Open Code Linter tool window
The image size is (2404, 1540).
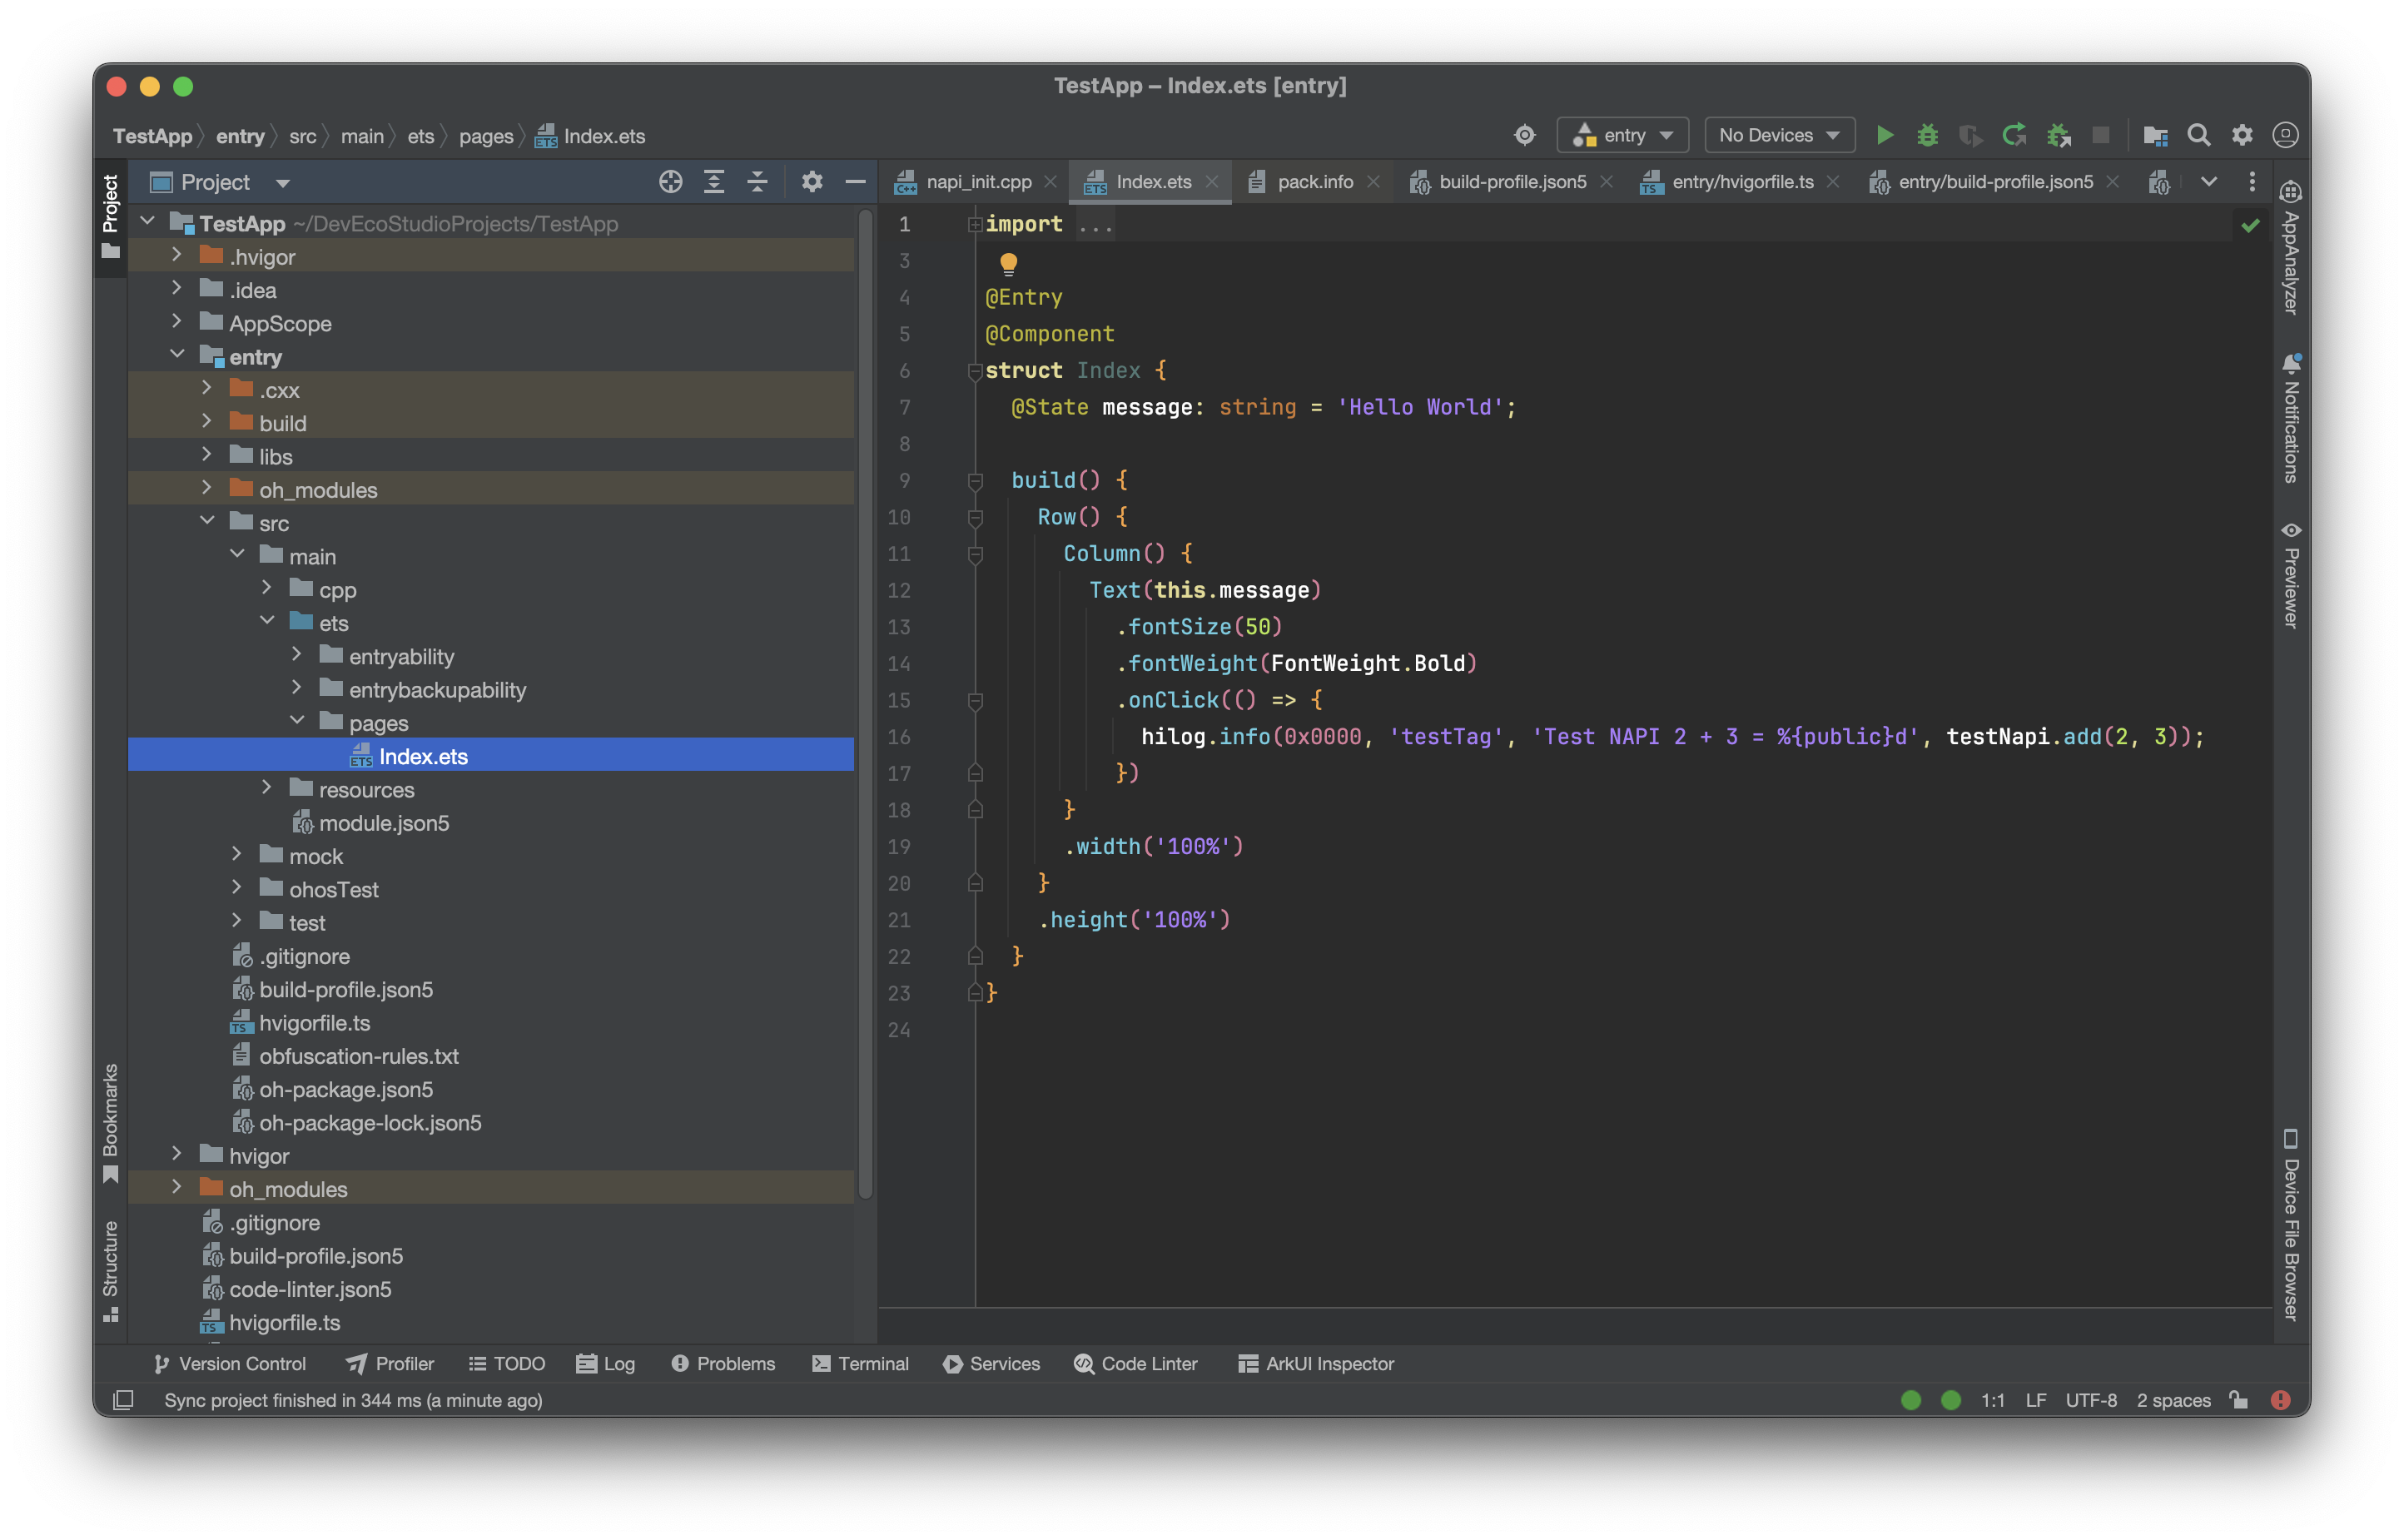tap(1135, 1363)
